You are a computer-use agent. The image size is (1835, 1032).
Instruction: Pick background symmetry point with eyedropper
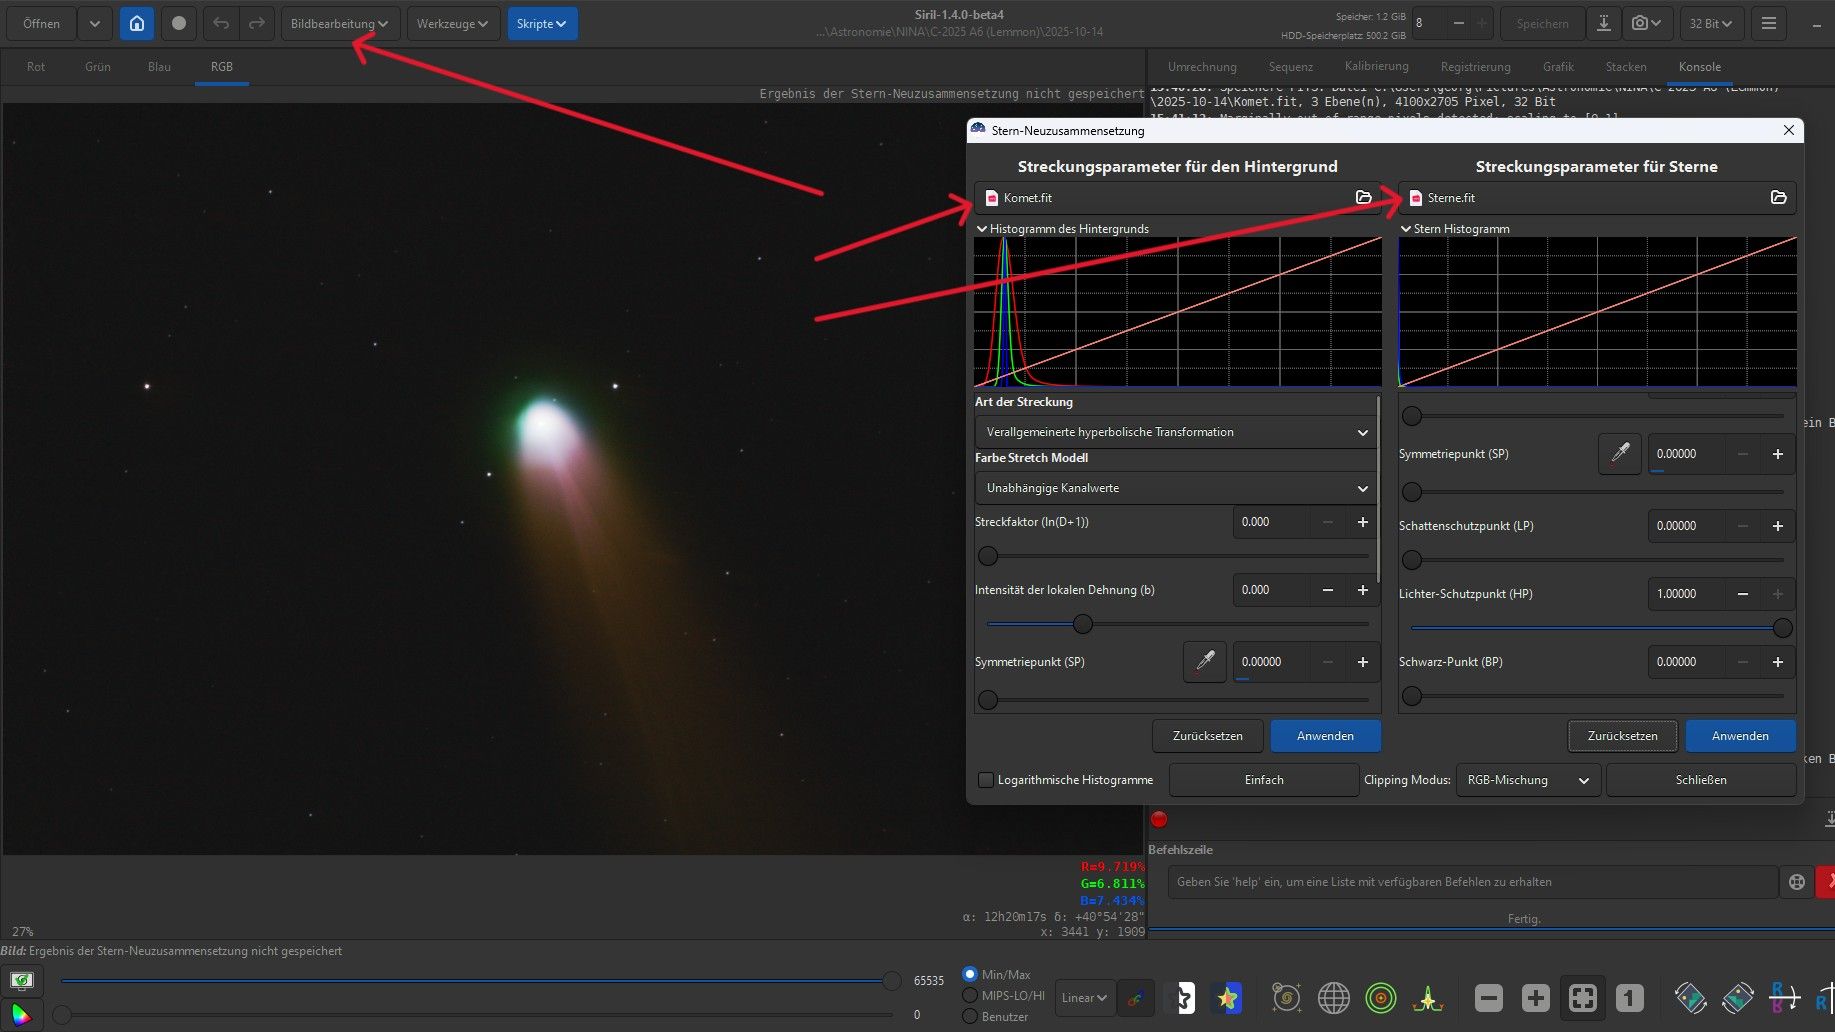[x=1204, y=662]
